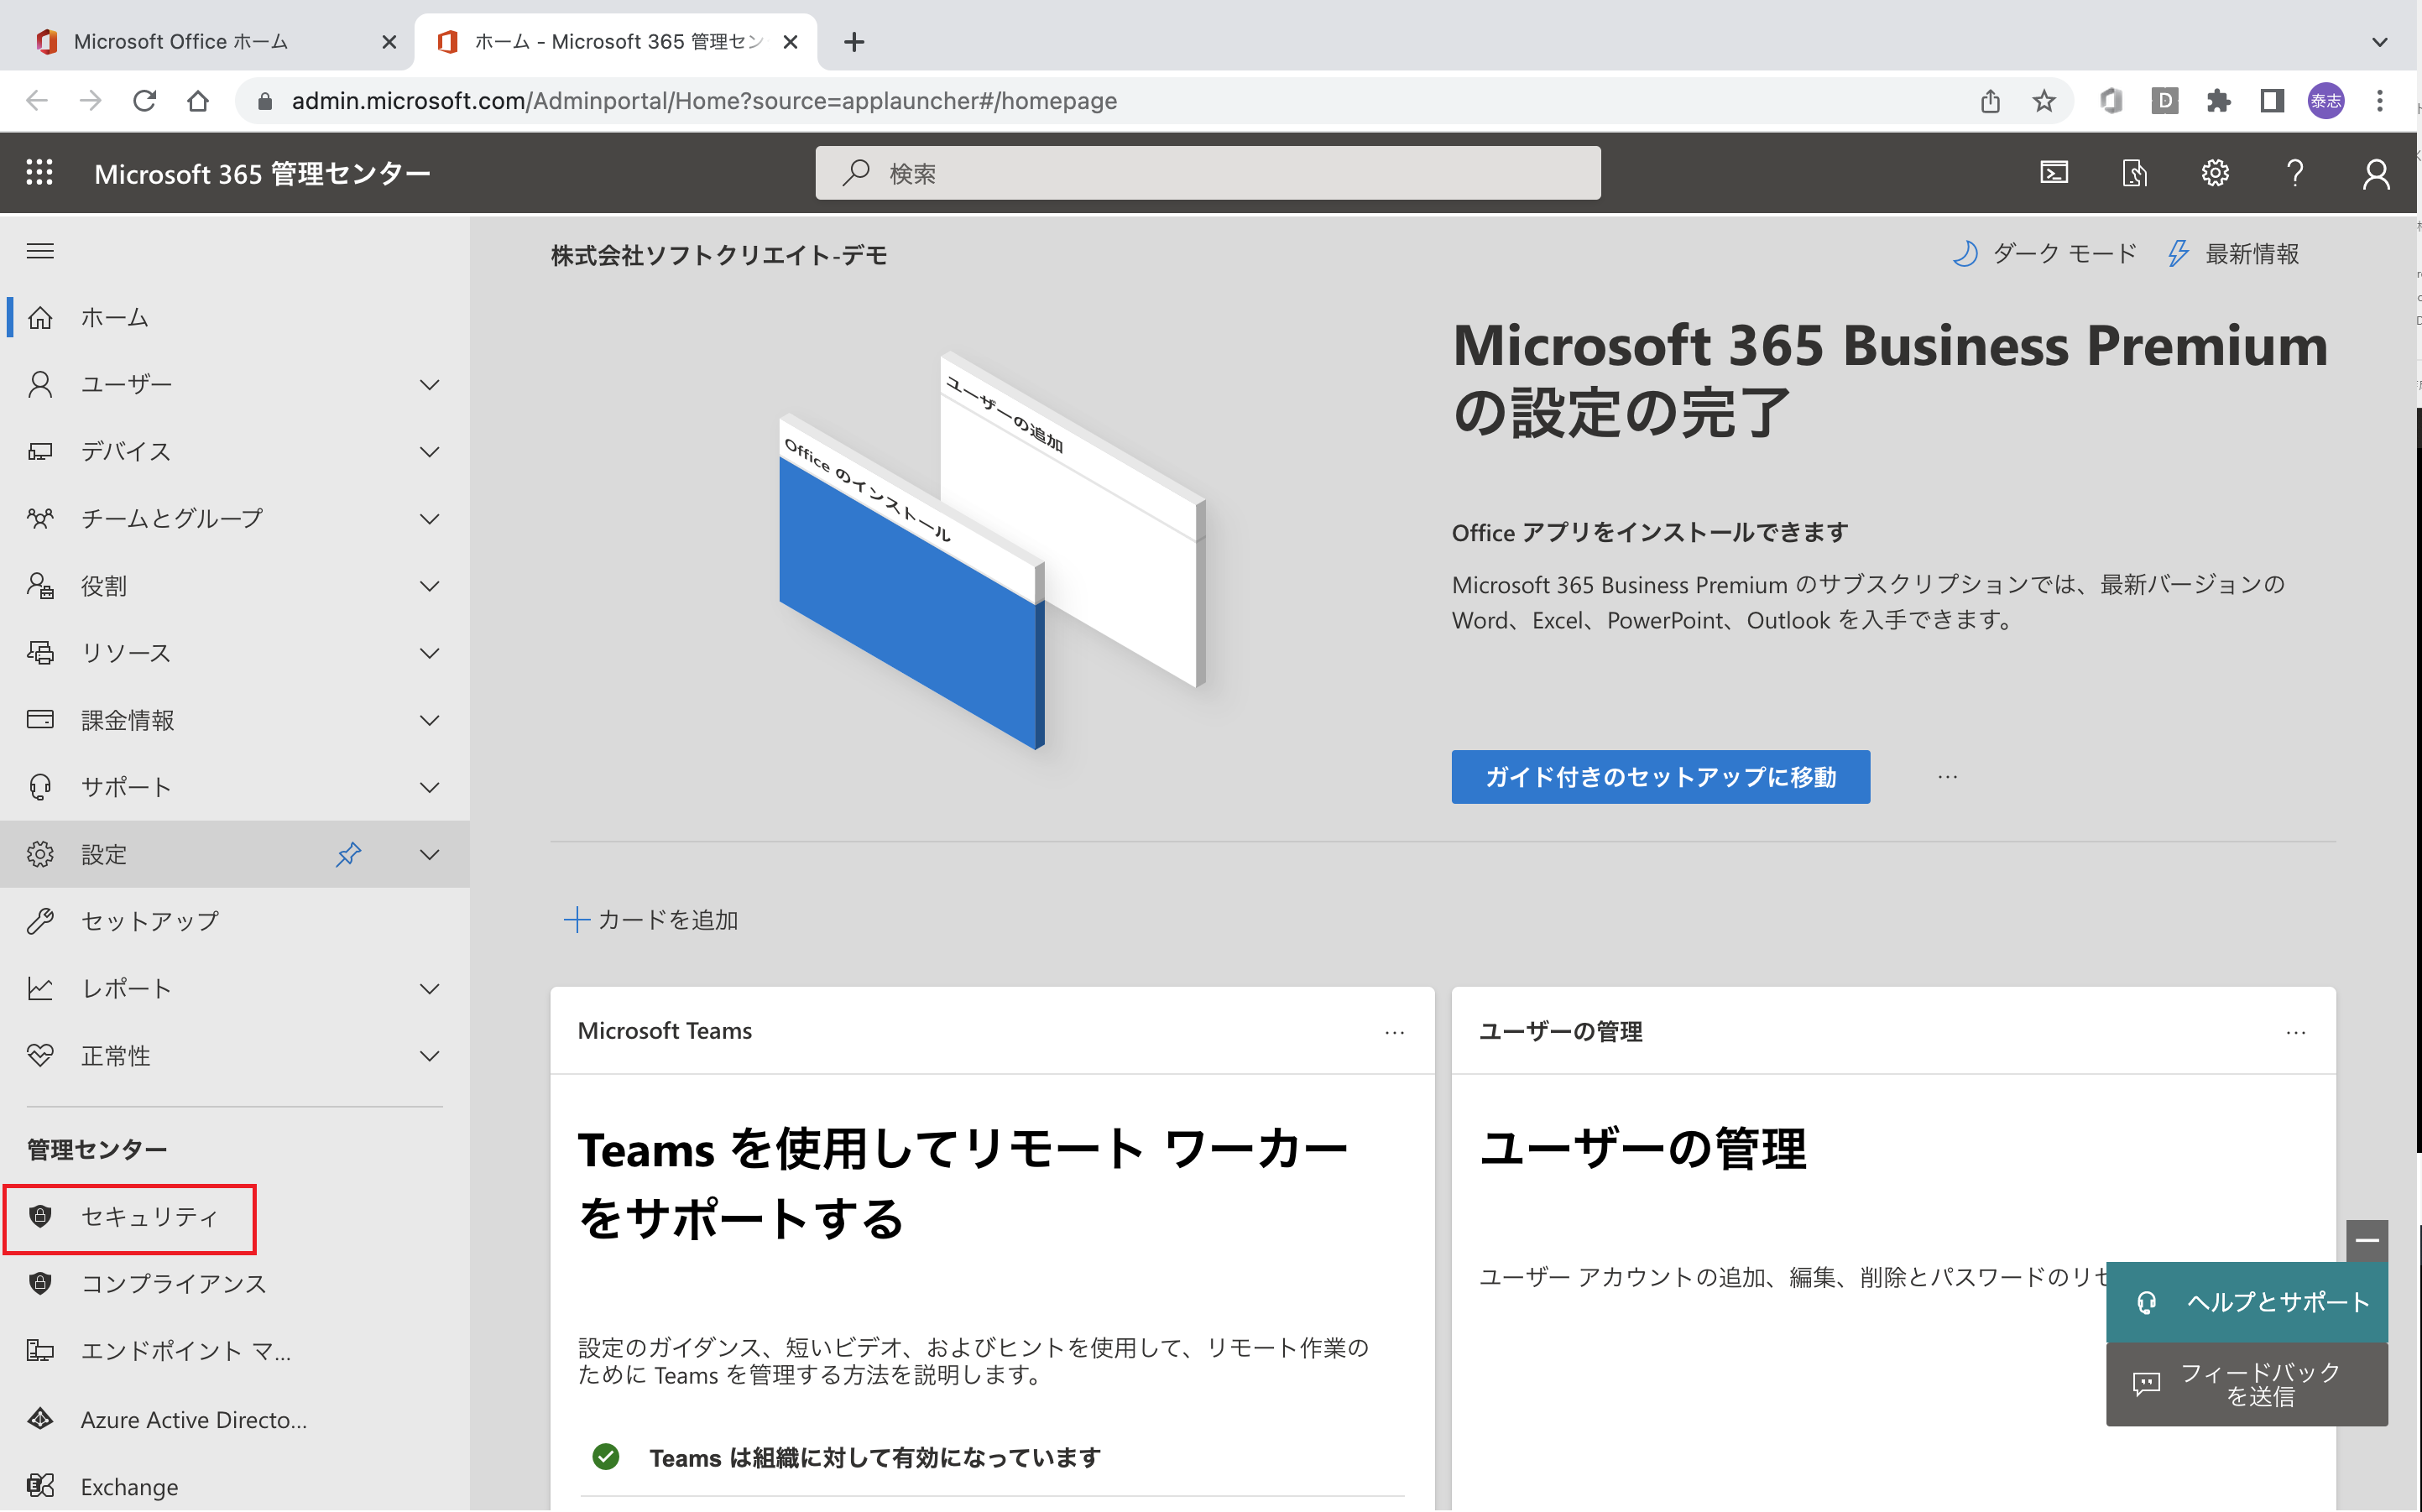
Task: Expand the レポート menu chevron
Action: pos(429,989)
